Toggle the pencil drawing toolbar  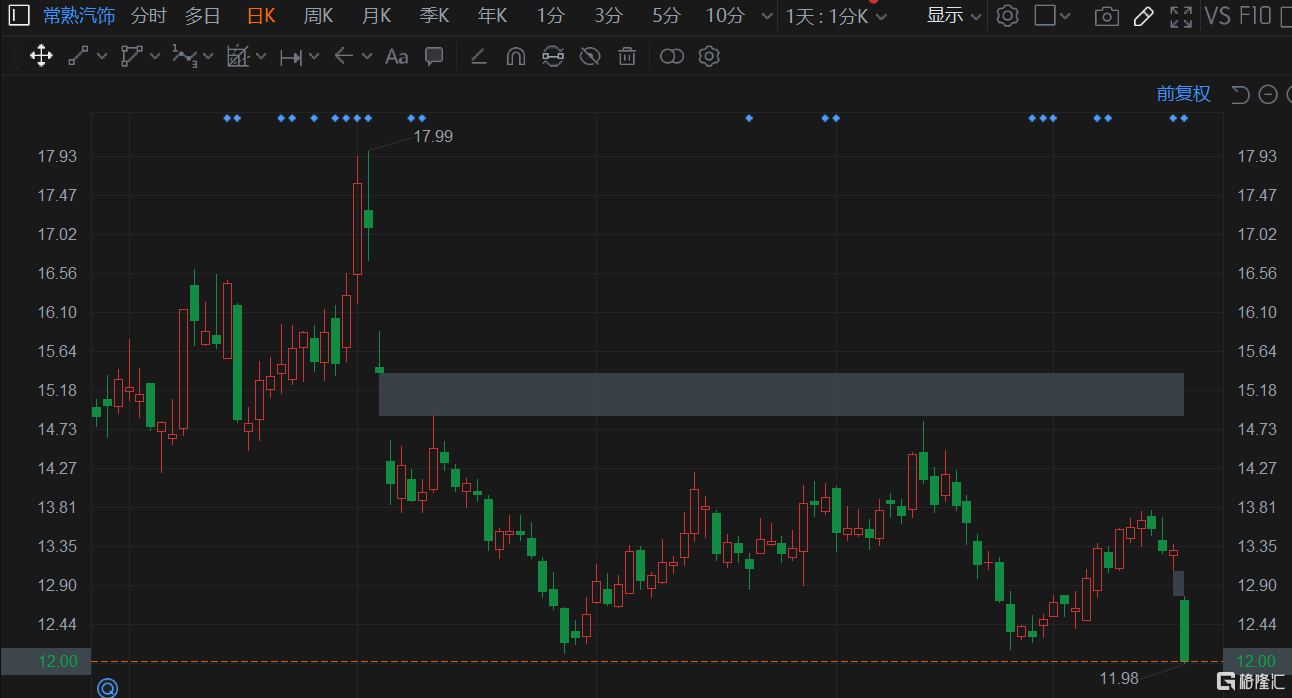pyautogui.click(x=1144, y=16)
